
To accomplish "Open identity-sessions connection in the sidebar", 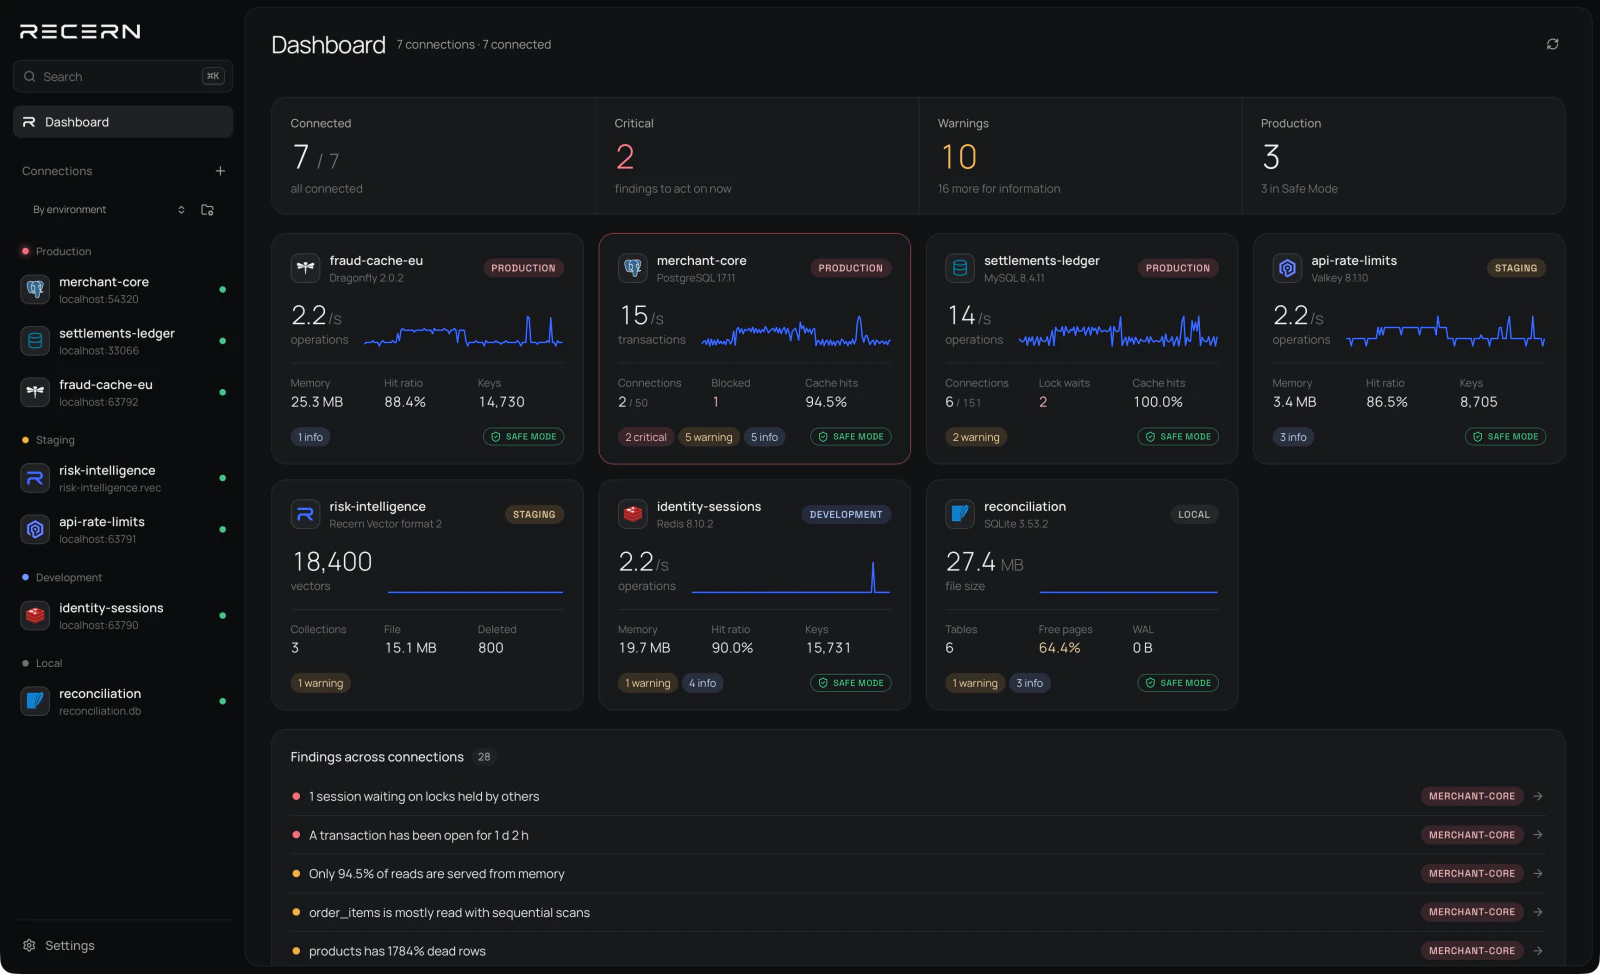I will pos(123,616).
